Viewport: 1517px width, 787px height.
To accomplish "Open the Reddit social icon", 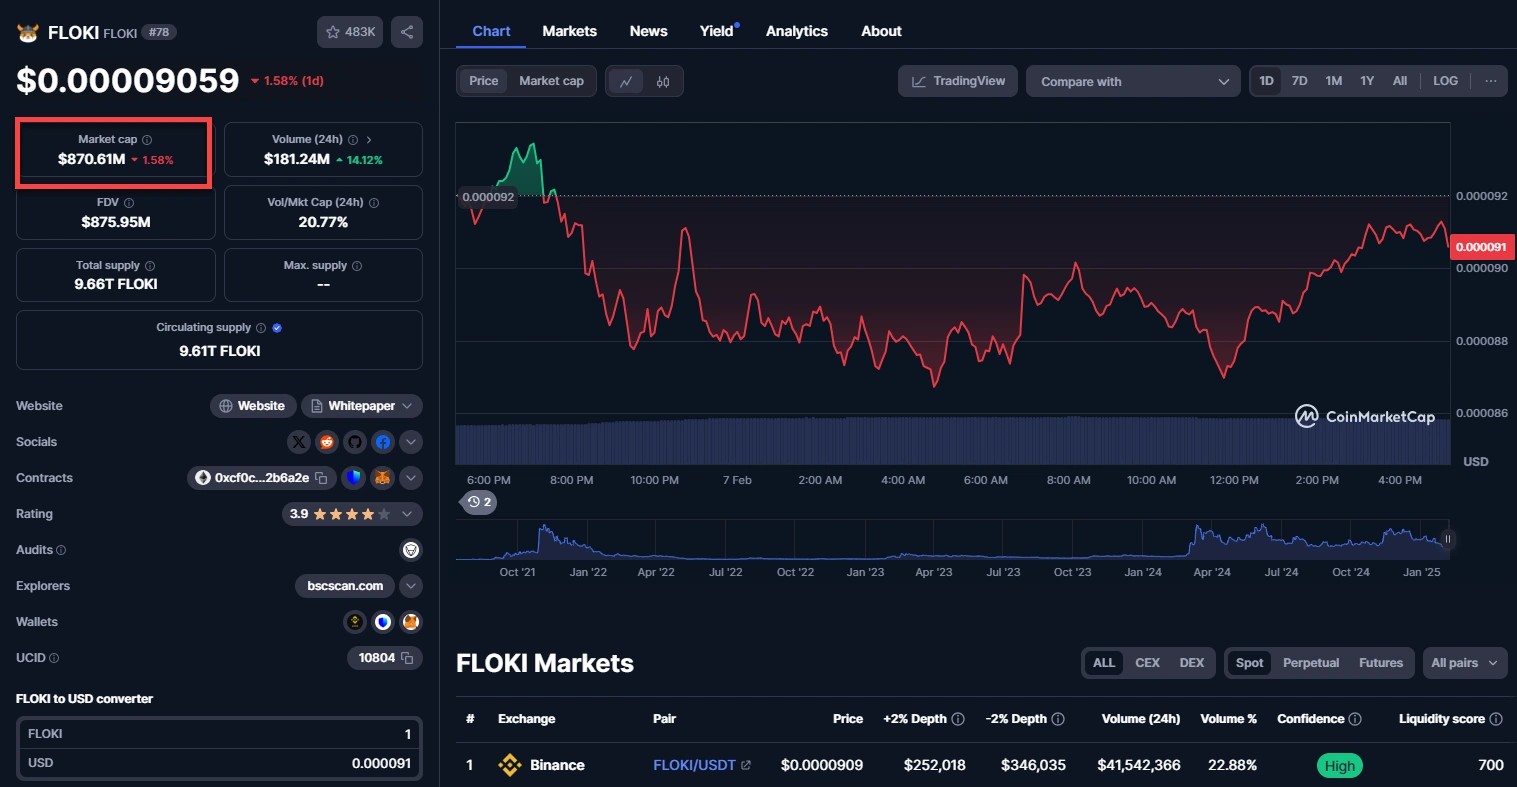I will 327,442.
